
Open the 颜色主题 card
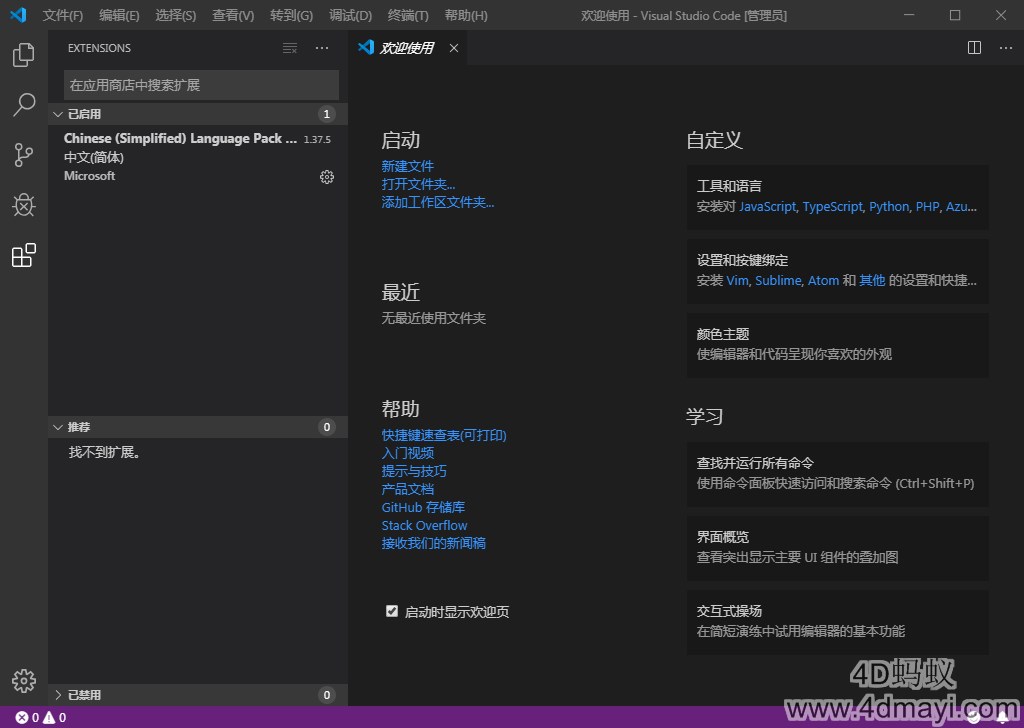point(837,345)
